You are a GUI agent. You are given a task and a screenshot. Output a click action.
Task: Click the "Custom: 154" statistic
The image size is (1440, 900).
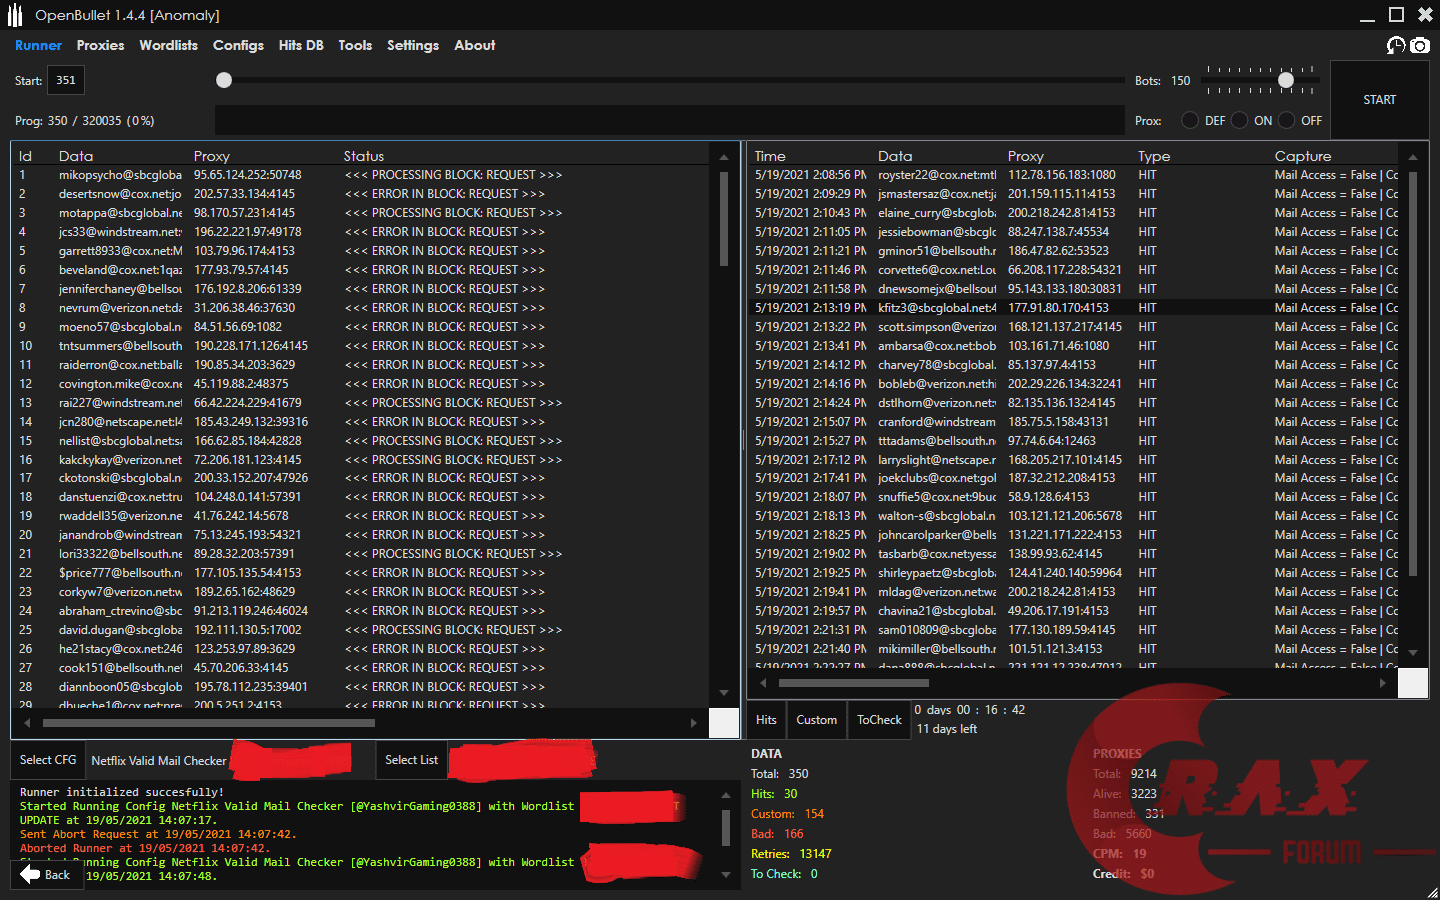[787, 814]
